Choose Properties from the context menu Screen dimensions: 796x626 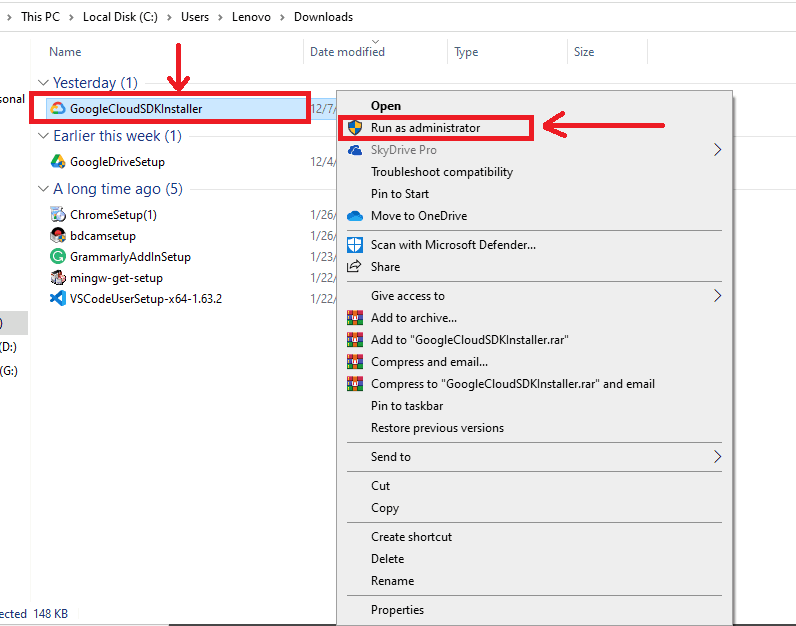tap(397, 610)
